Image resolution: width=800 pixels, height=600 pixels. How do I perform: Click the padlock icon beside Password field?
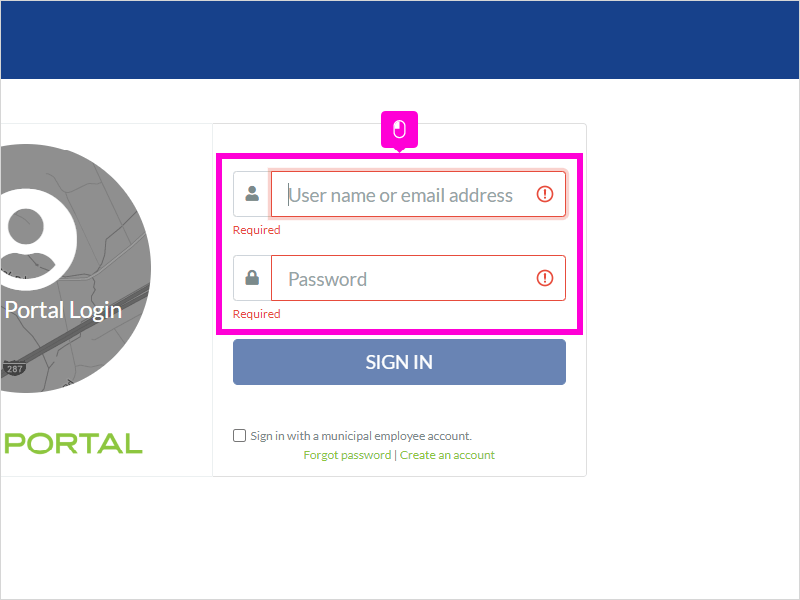click(x=252, y=278)
